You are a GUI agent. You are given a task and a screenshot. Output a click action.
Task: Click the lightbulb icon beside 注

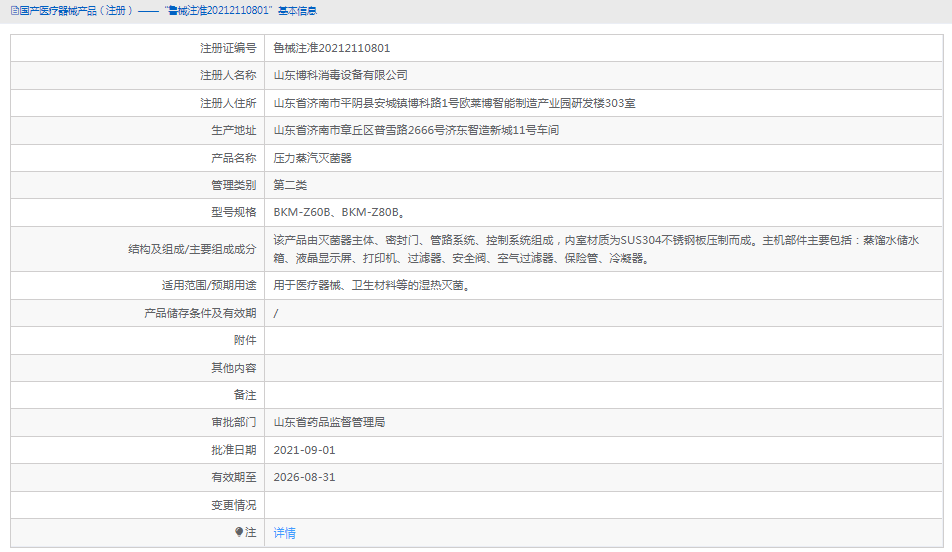(x=239, y=532)
